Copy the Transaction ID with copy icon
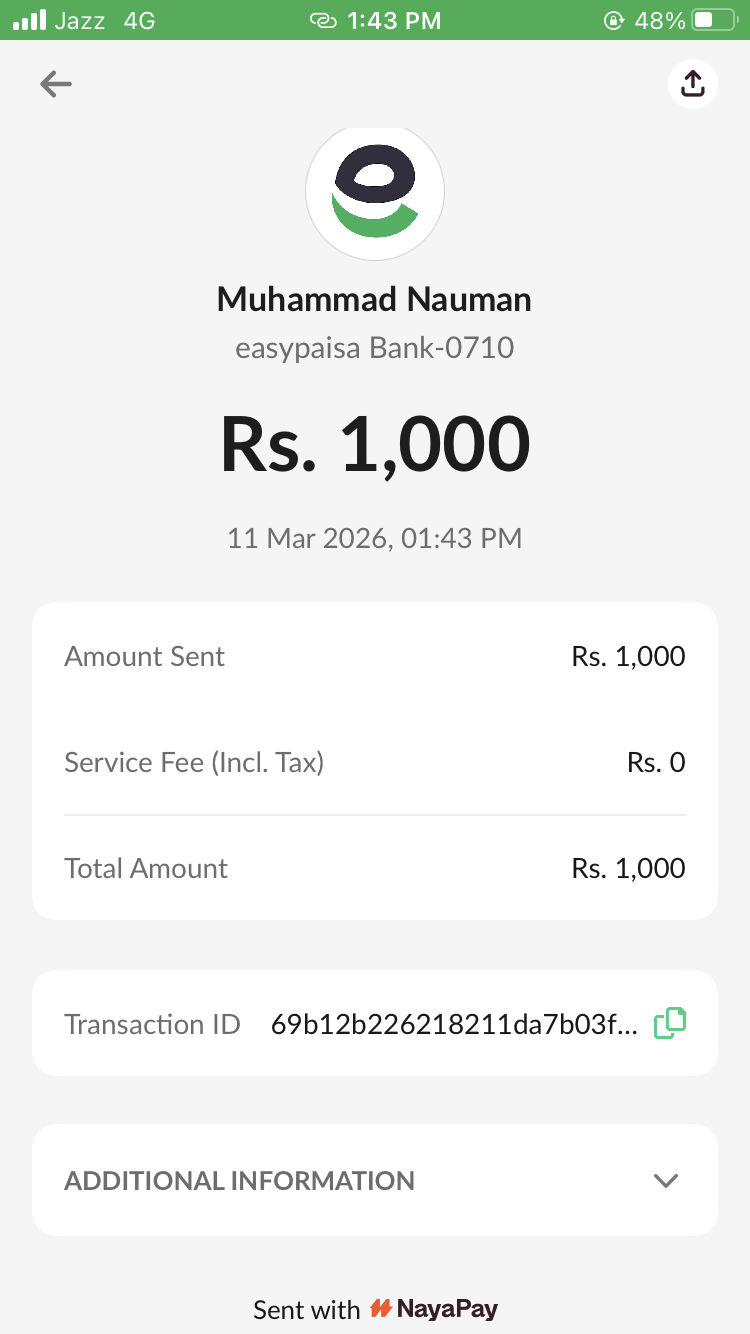Viewport: 750px width, 1334px height. coord(670,1023)
